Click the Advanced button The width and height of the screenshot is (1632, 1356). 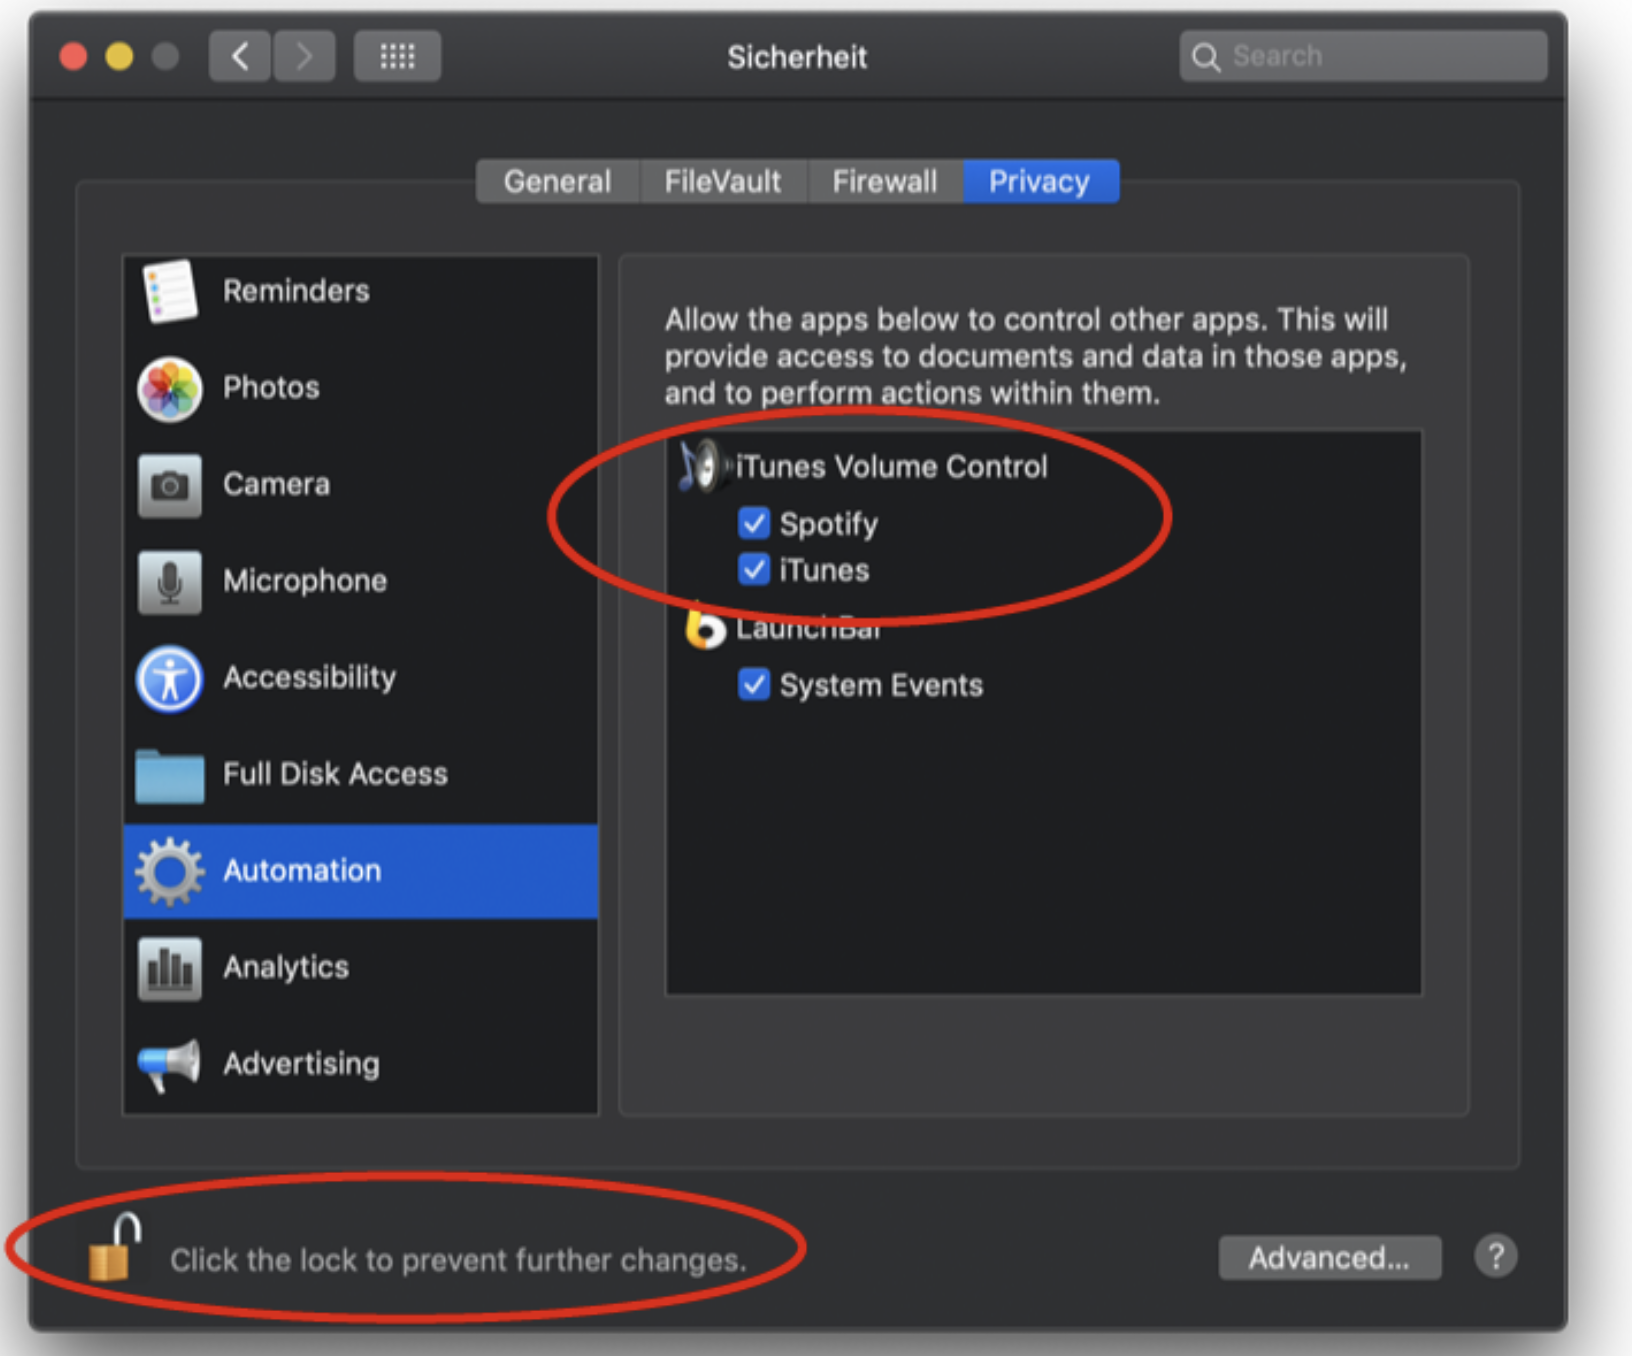1330,1257
